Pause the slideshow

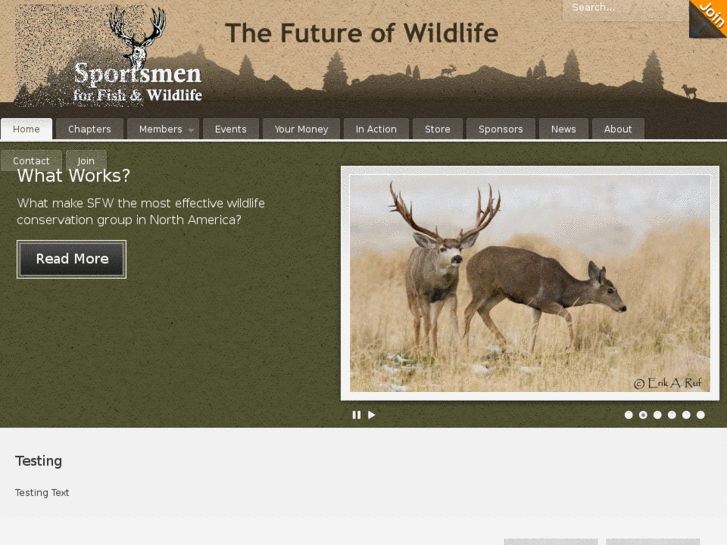pyautogui.click(x=356, y=415)
